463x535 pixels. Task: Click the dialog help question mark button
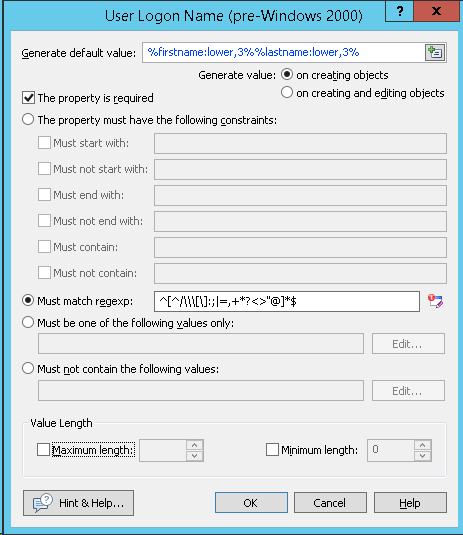[400, 11]
